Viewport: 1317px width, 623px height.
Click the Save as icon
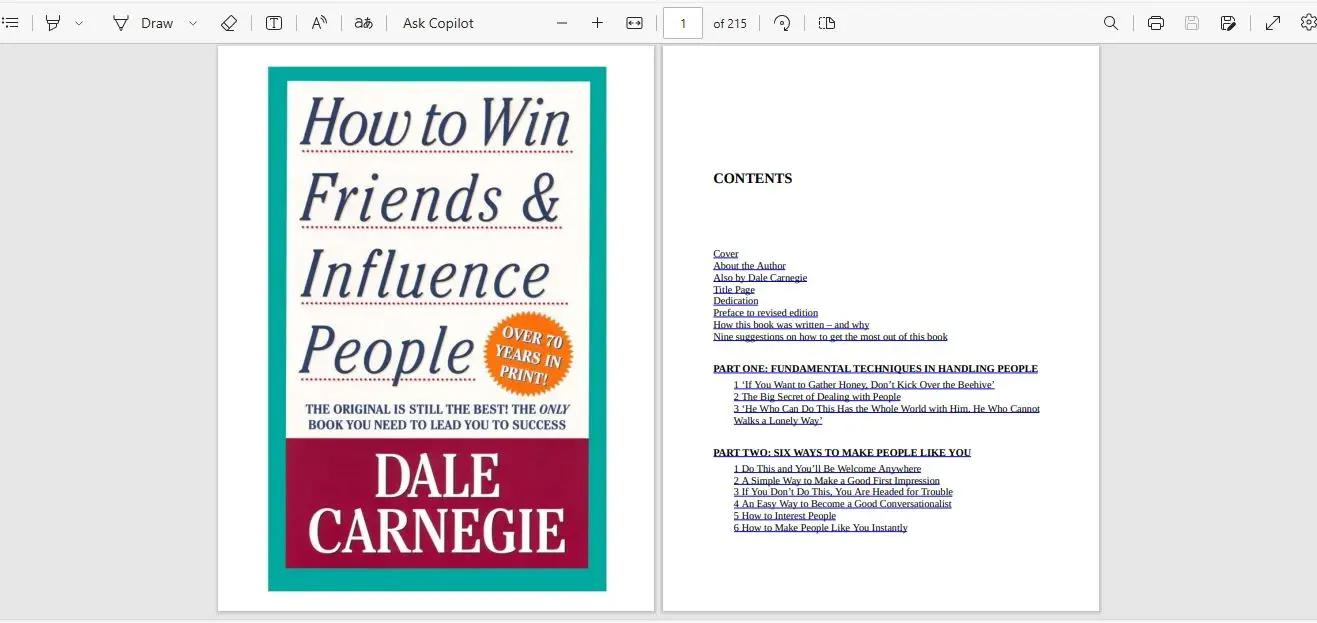click(1228, 22)
